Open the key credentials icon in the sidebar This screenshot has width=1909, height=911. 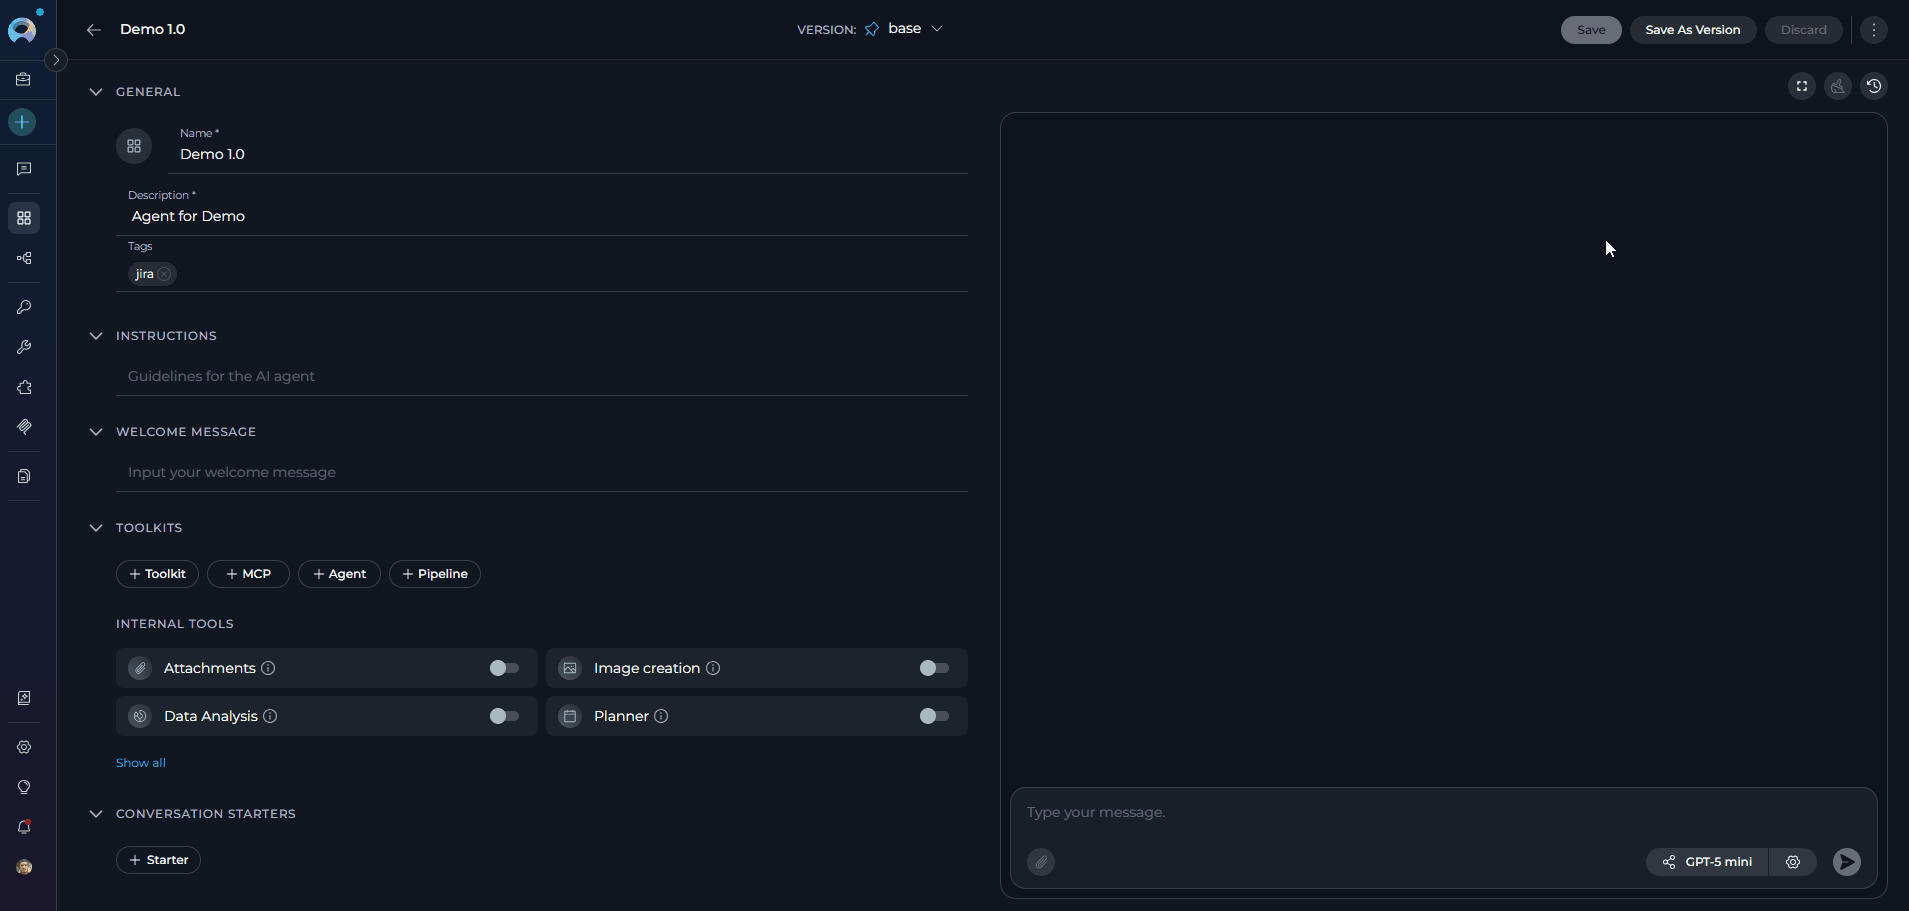tap(24, 307)
